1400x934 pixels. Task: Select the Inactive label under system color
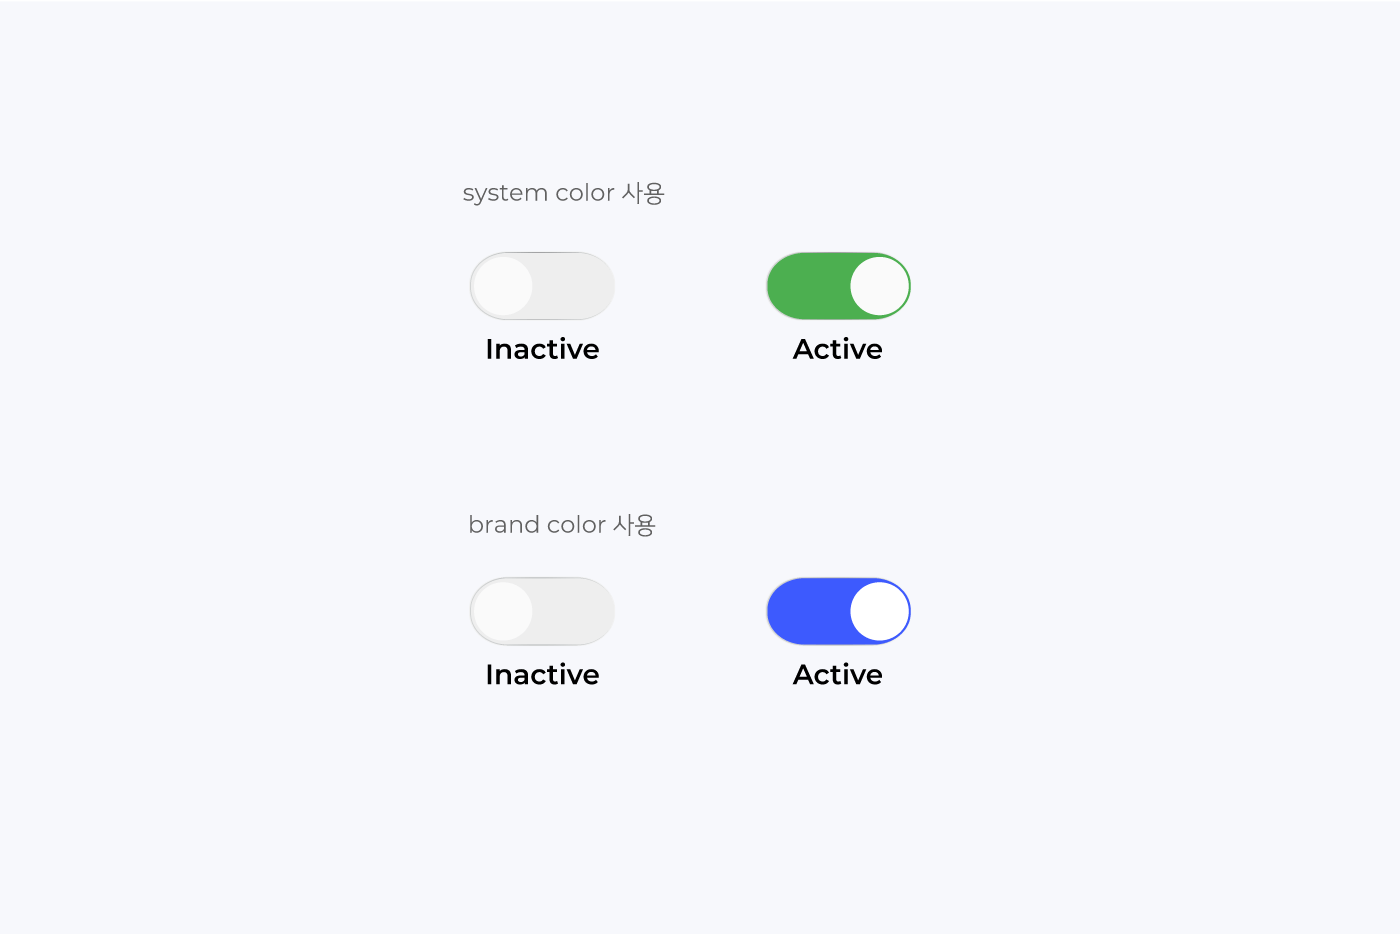[542, 349]
